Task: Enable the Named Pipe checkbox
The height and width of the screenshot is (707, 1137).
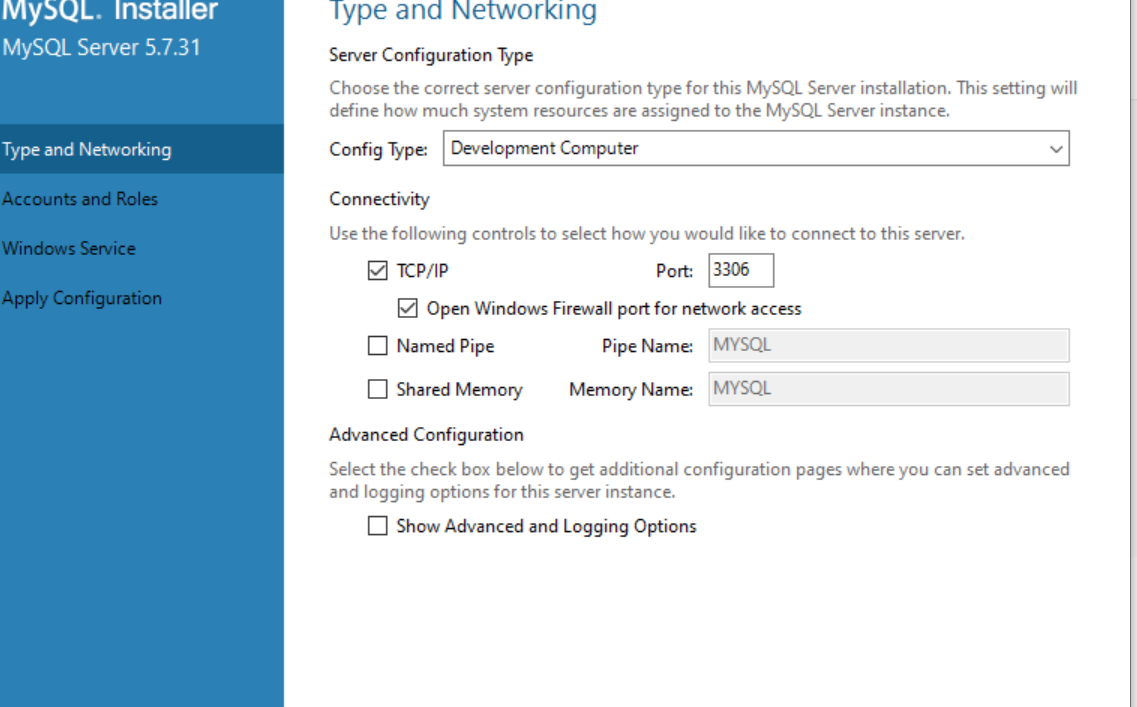Action: tap(377, 346)
